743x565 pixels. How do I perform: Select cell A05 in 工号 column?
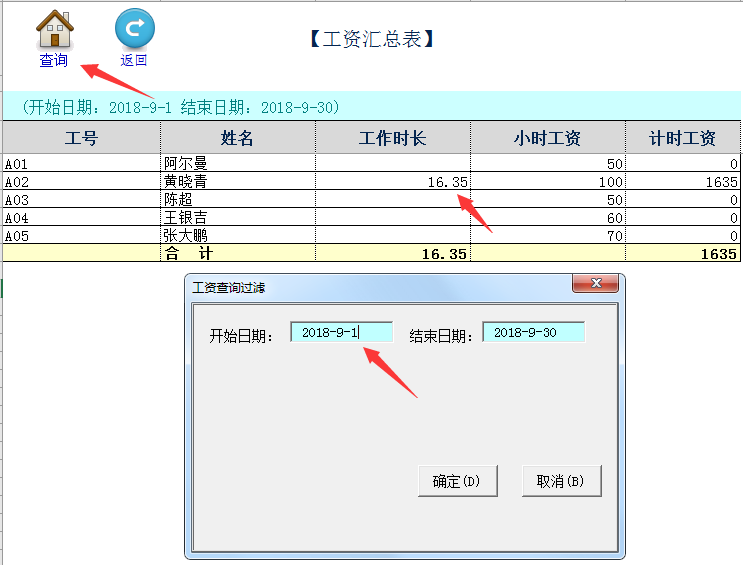click(82, 235)
